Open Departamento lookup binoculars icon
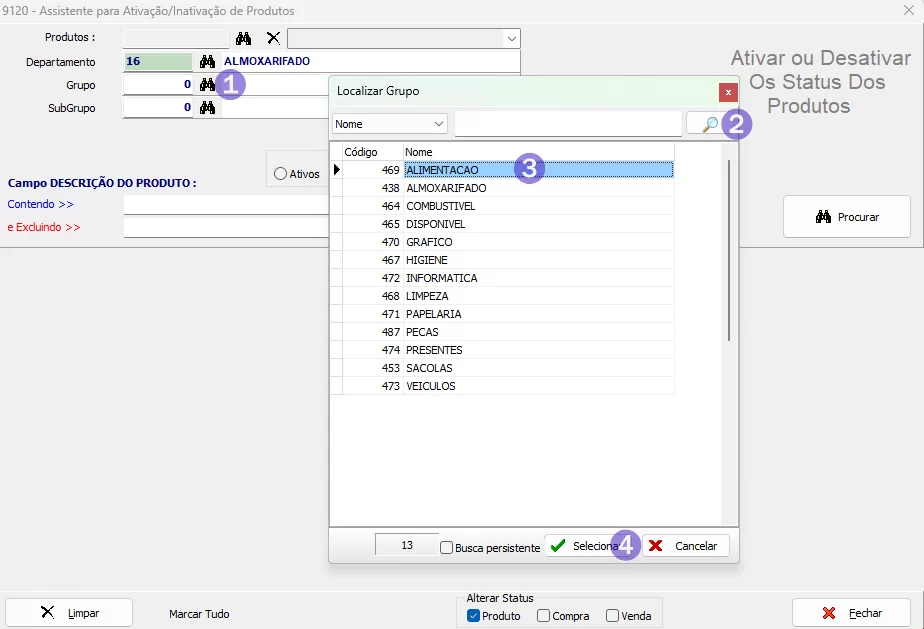 pos(207,62)
